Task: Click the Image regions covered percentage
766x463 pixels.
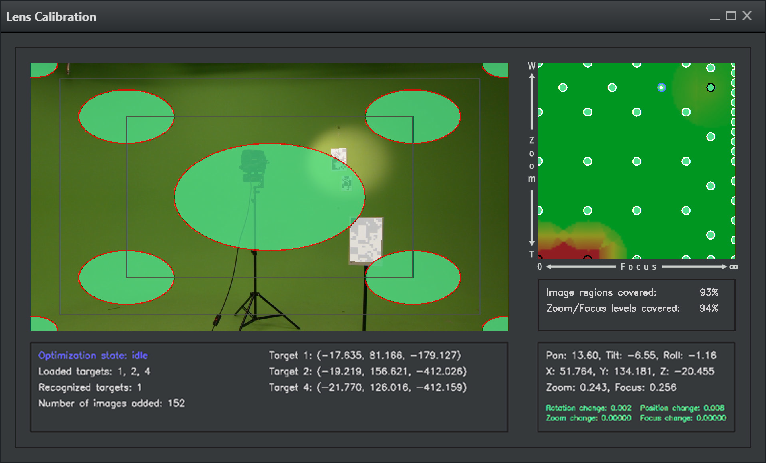Action: [x=709, y=292]
